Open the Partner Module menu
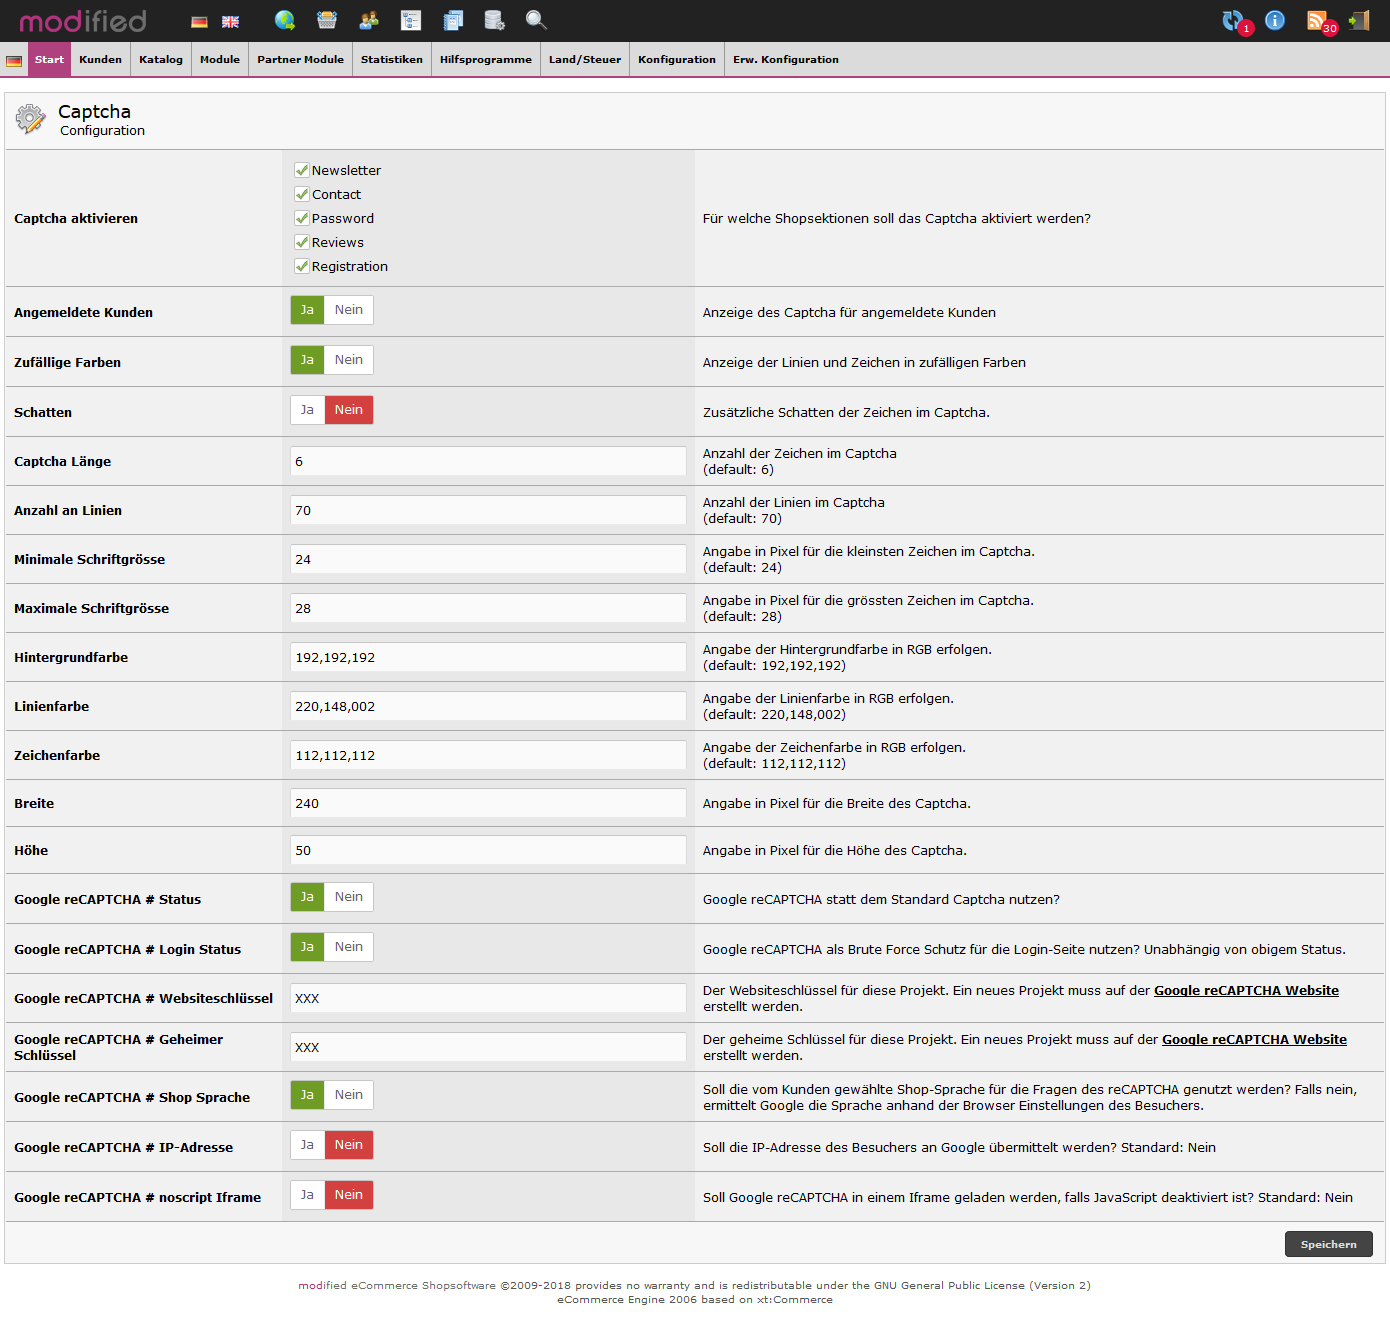This screenshot has height=1336, width=1390. click(300, 60)
